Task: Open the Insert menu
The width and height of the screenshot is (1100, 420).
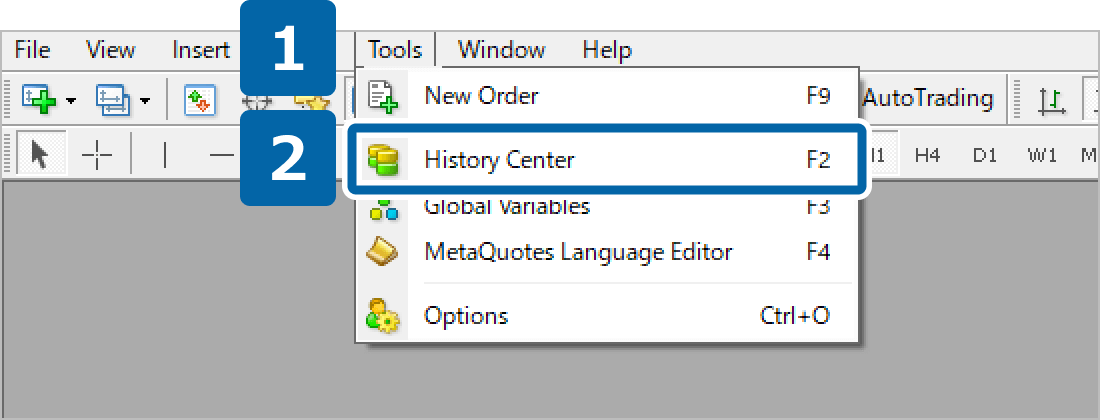Action: [x=201, y=50]
